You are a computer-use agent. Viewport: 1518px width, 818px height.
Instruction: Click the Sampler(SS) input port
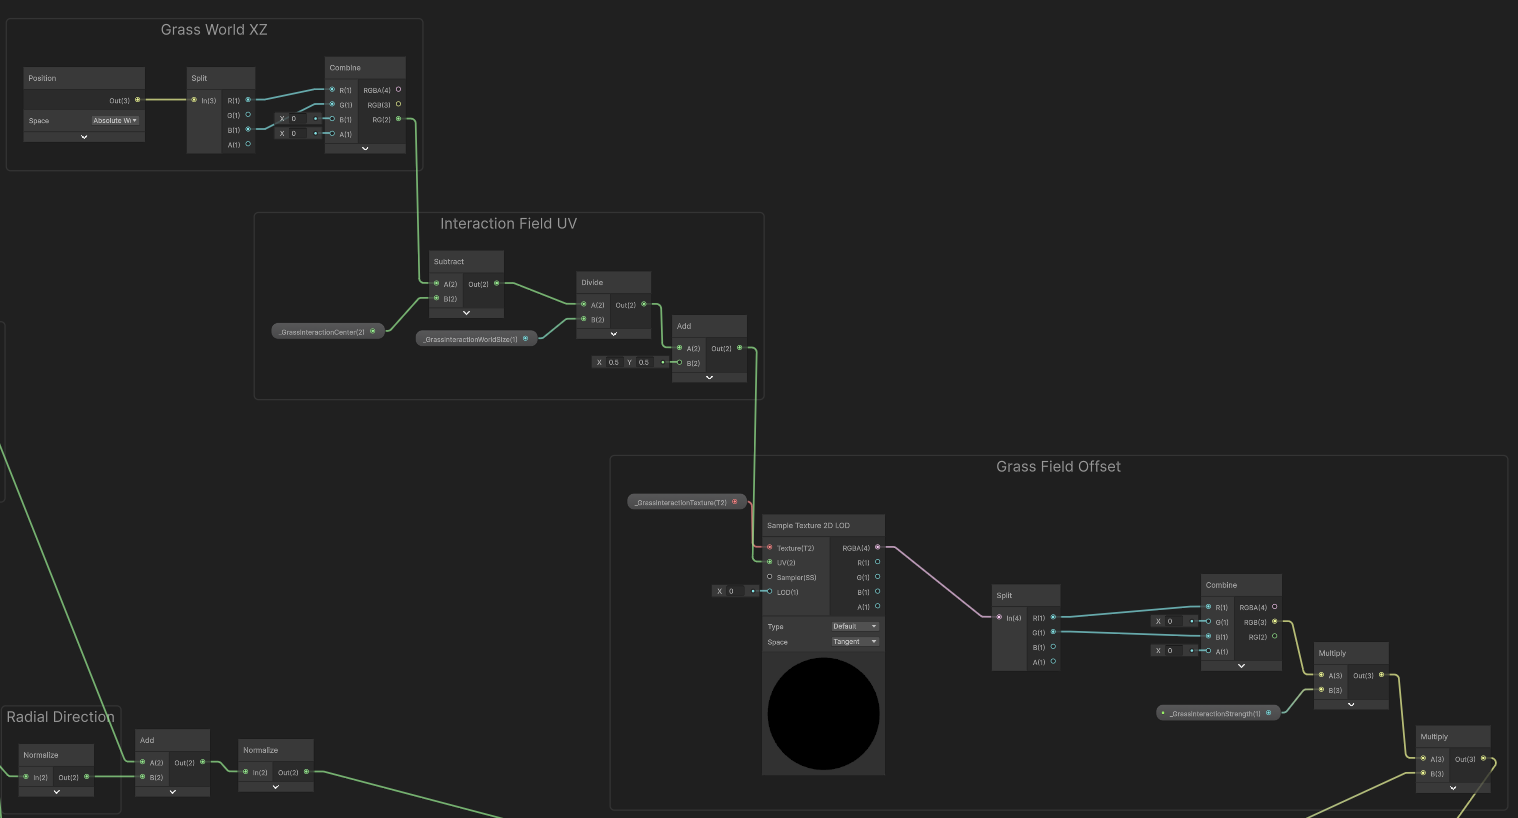[769, 577]
